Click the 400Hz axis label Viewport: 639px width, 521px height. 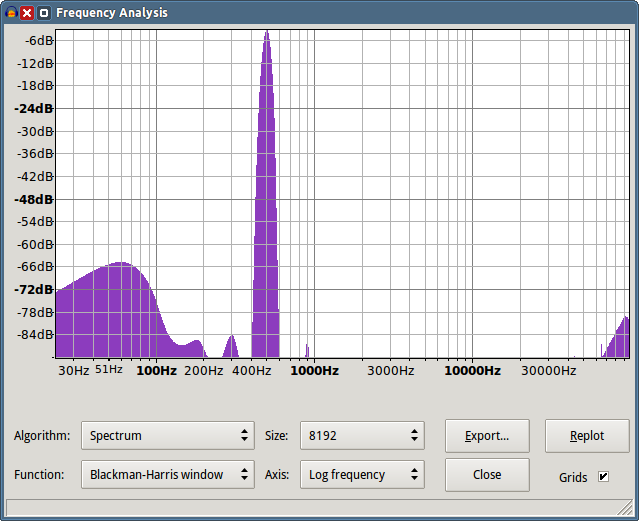[251, 371]
